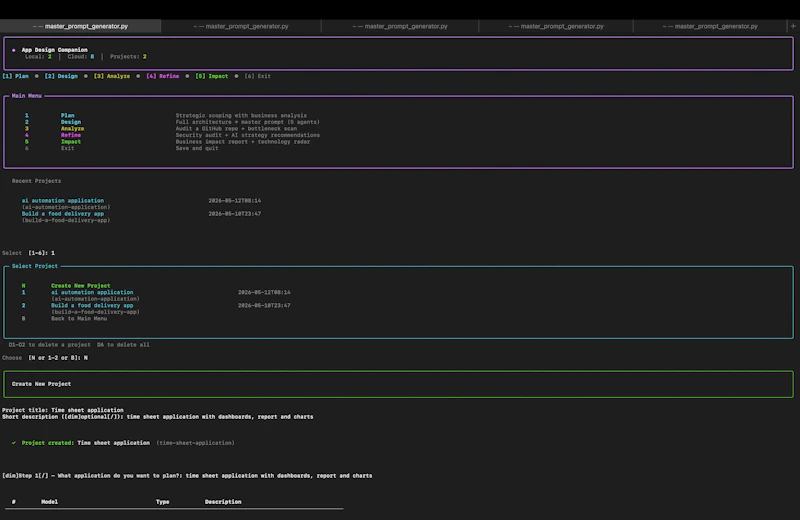Select '[2] Design' in the shortcut bar

(61, 76)
